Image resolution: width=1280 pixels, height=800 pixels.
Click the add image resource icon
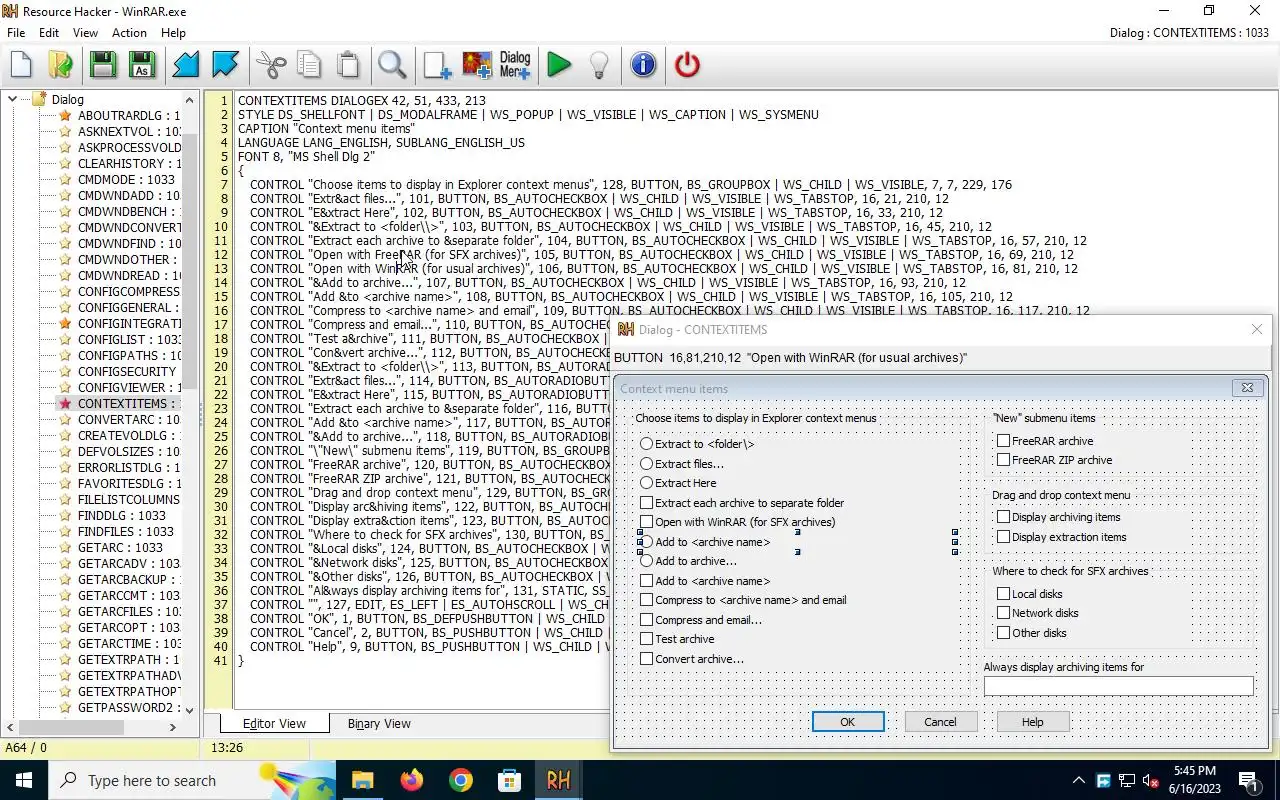[477, 65]
